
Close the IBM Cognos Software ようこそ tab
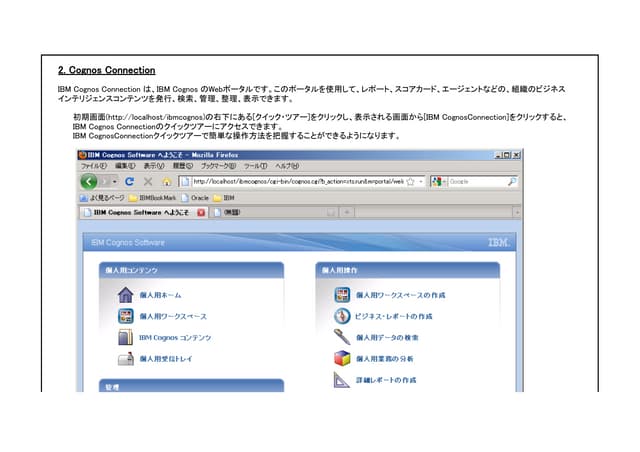(201, 212)
